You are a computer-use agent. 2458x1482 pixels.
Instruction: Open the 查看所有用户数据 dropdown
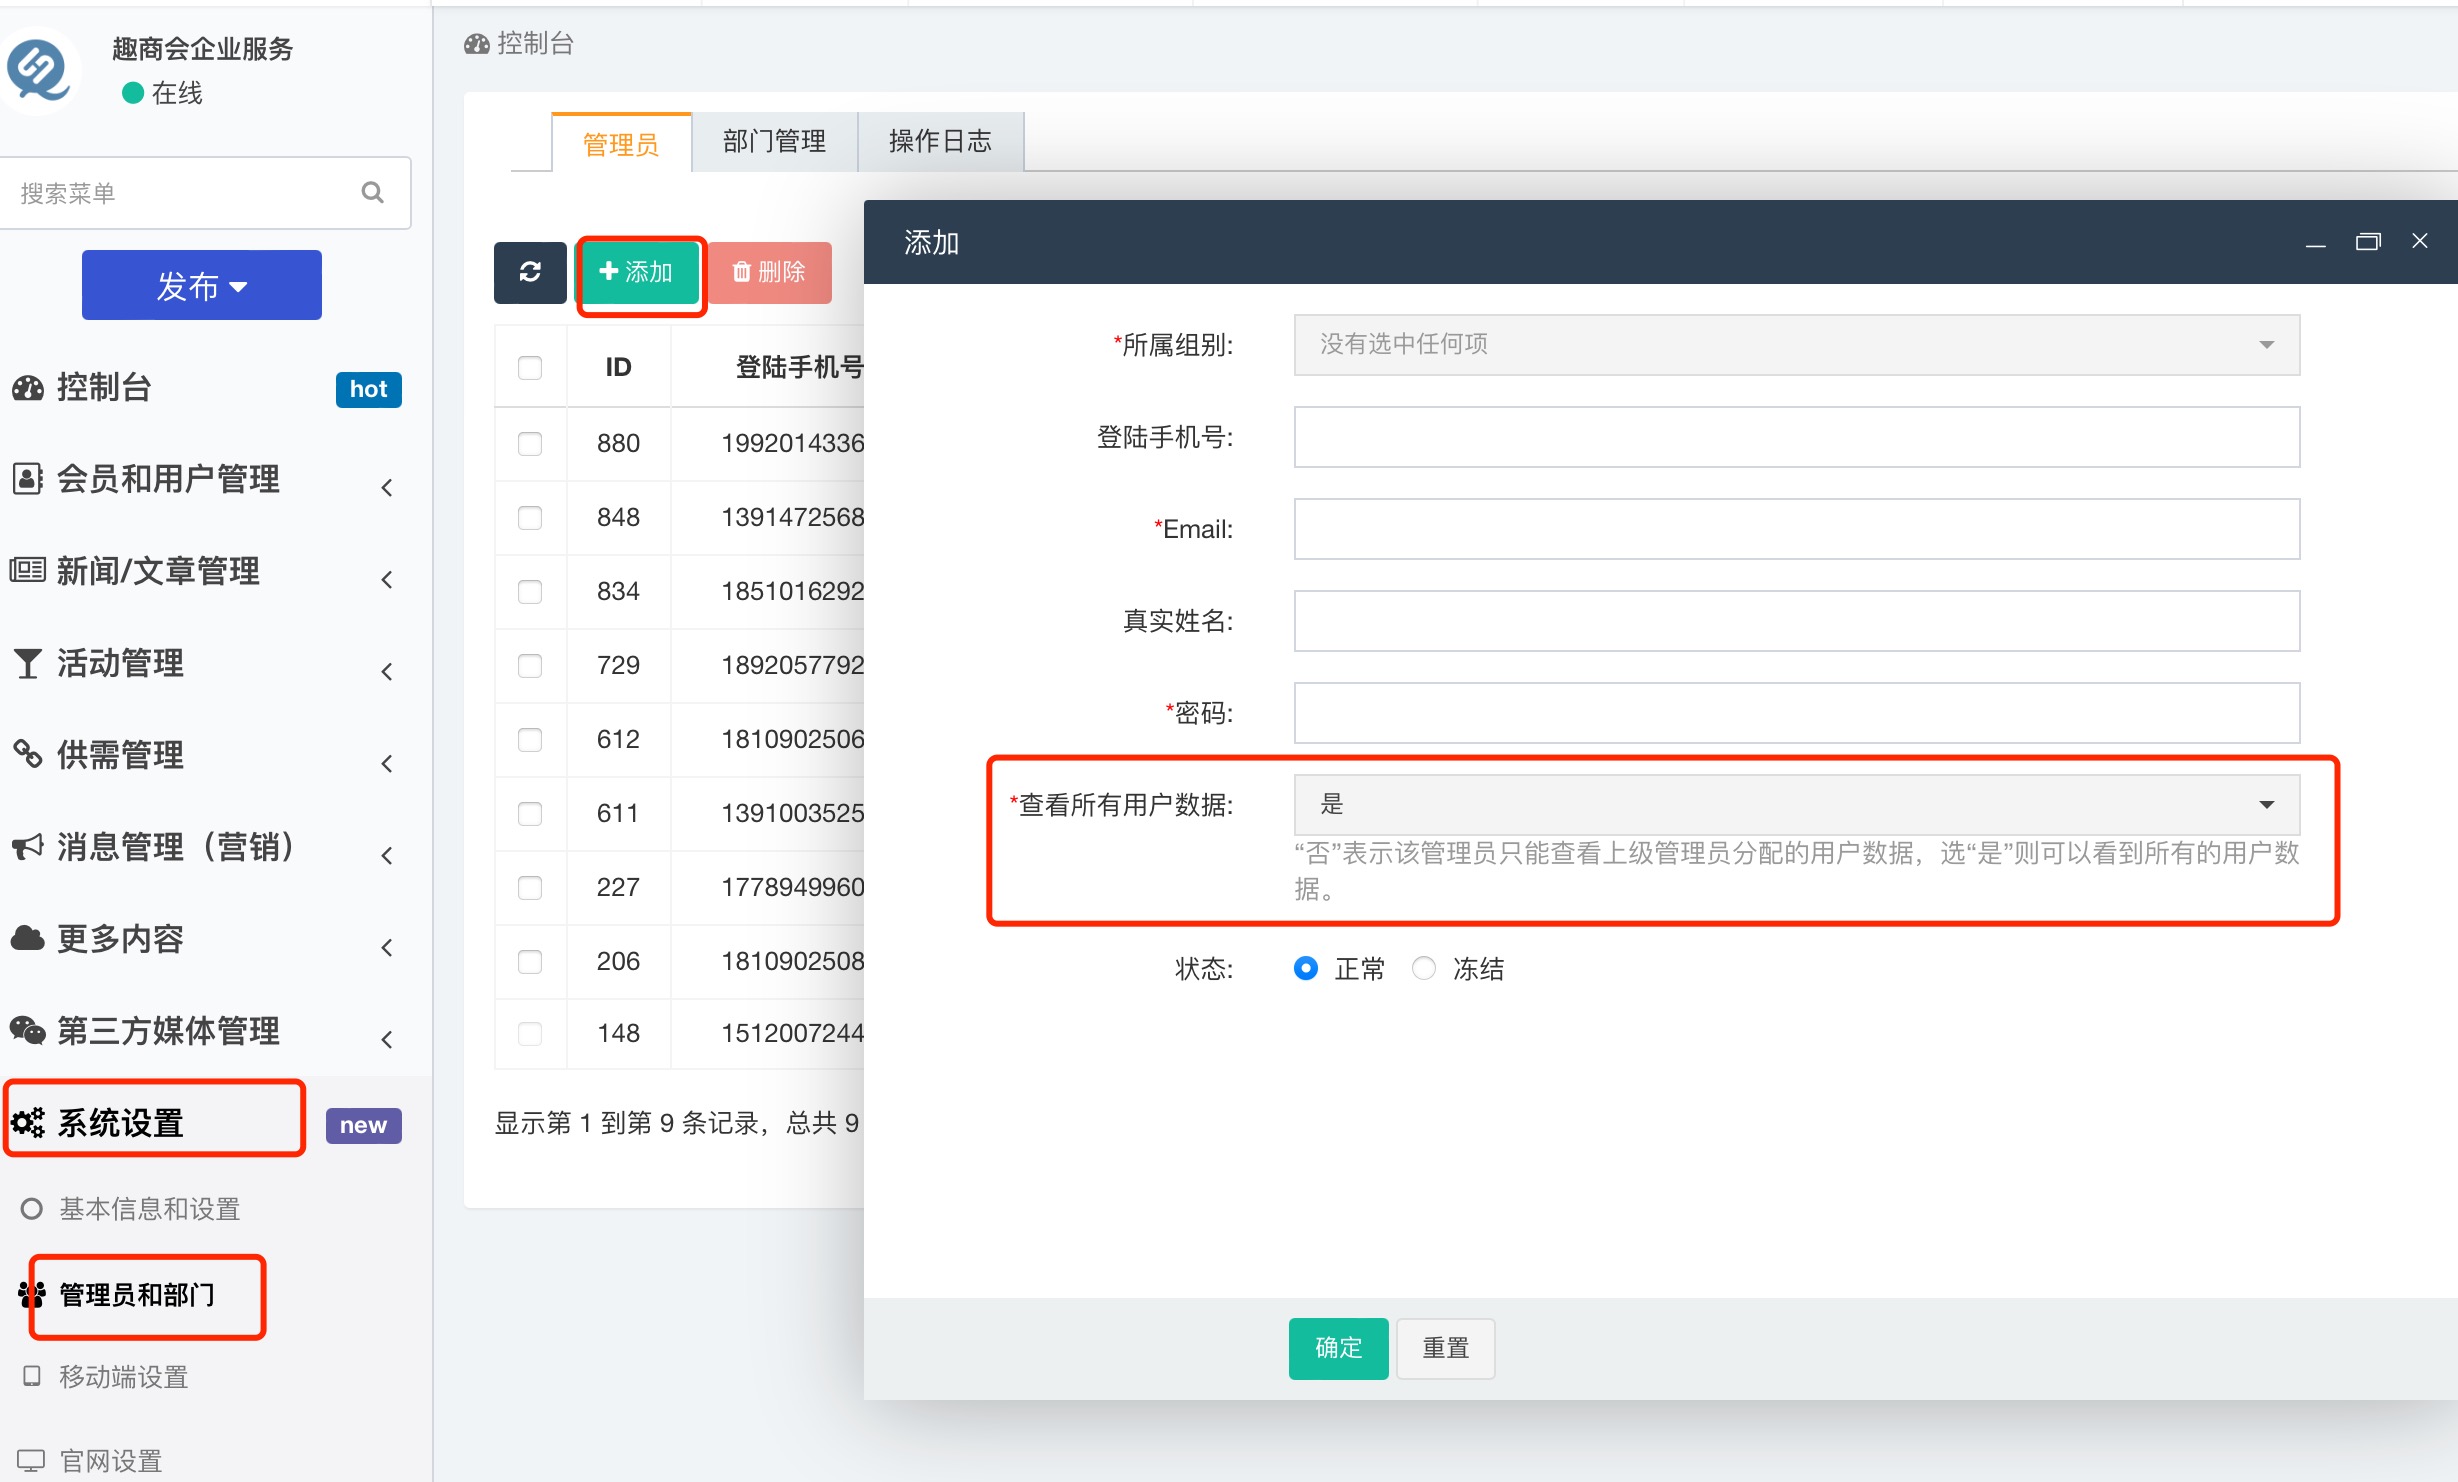click(x=1796, y=805)
